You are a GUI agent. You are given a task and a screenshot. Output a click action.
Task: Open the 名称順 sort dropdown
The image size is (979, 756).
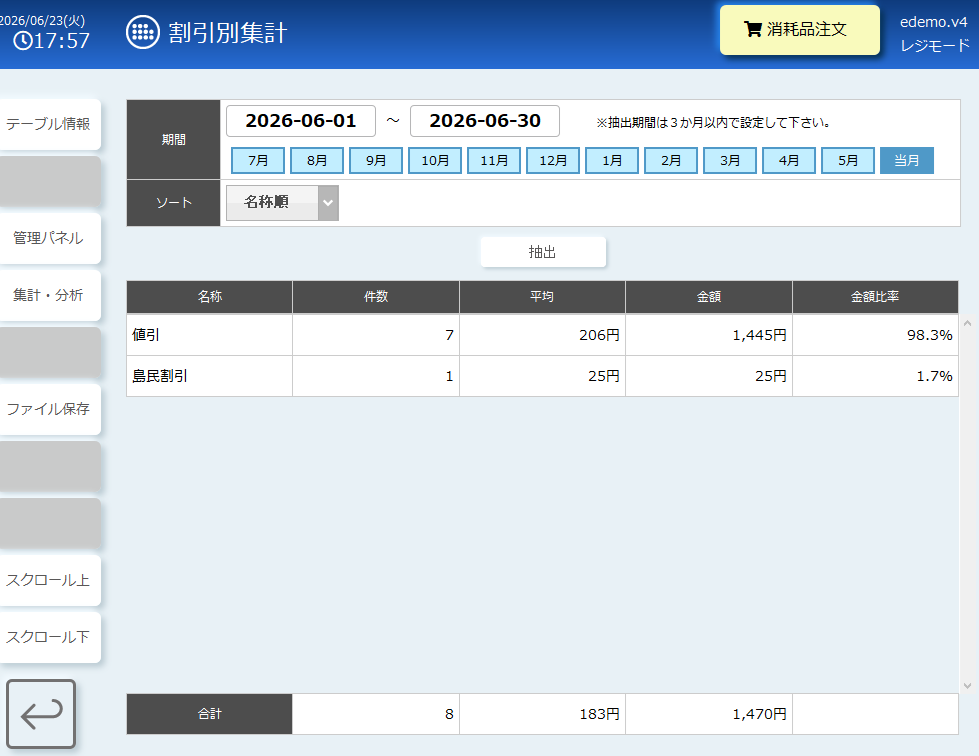(x=282, y=203)
